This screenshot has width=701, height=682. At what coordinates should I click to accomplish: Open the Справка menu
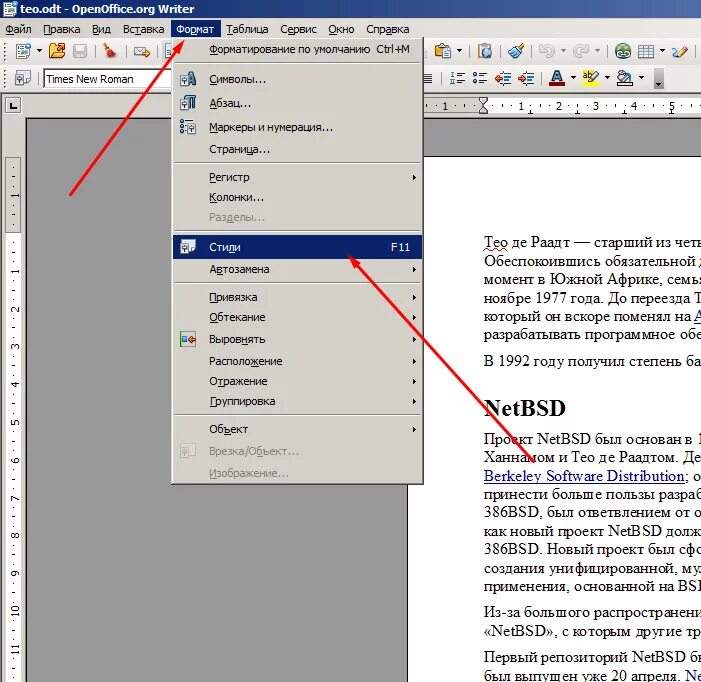[x=388, y=29]
